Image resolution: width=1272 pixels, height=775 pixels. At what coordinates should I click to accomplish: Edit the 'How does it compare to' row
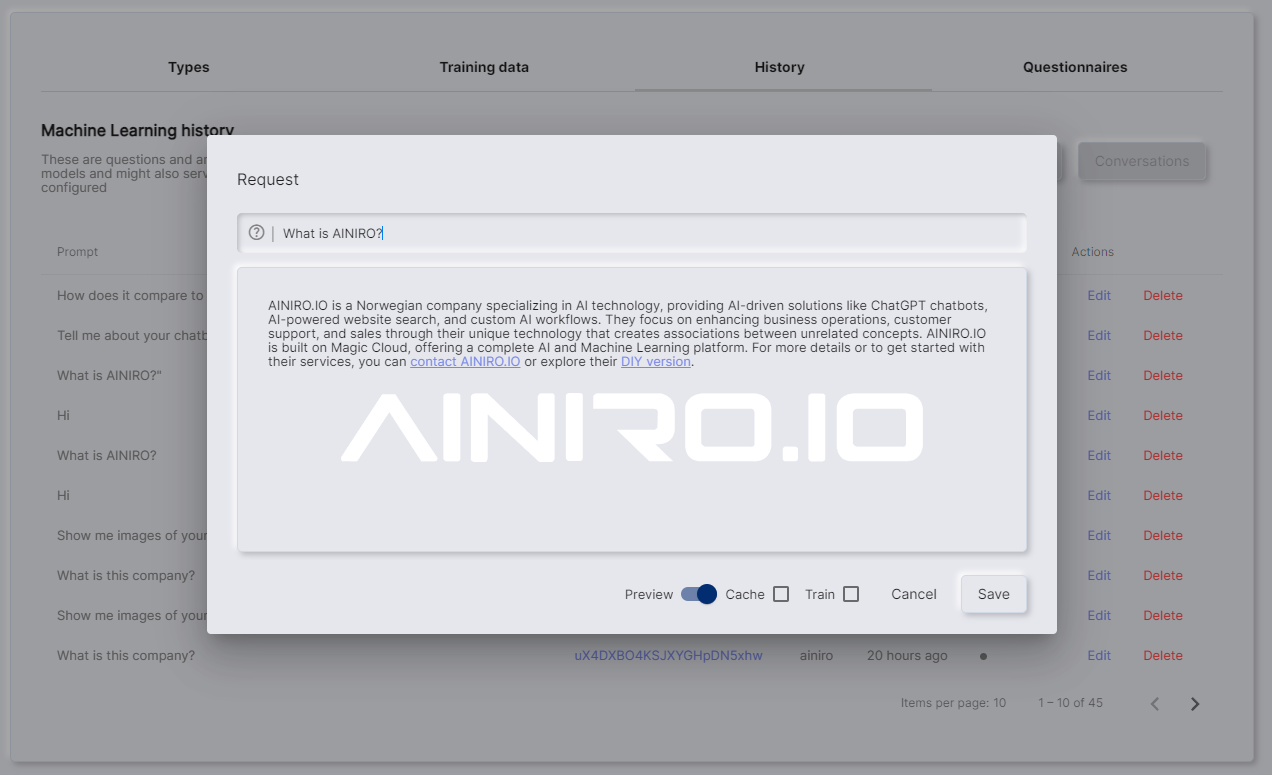[x=1099, y=296]
